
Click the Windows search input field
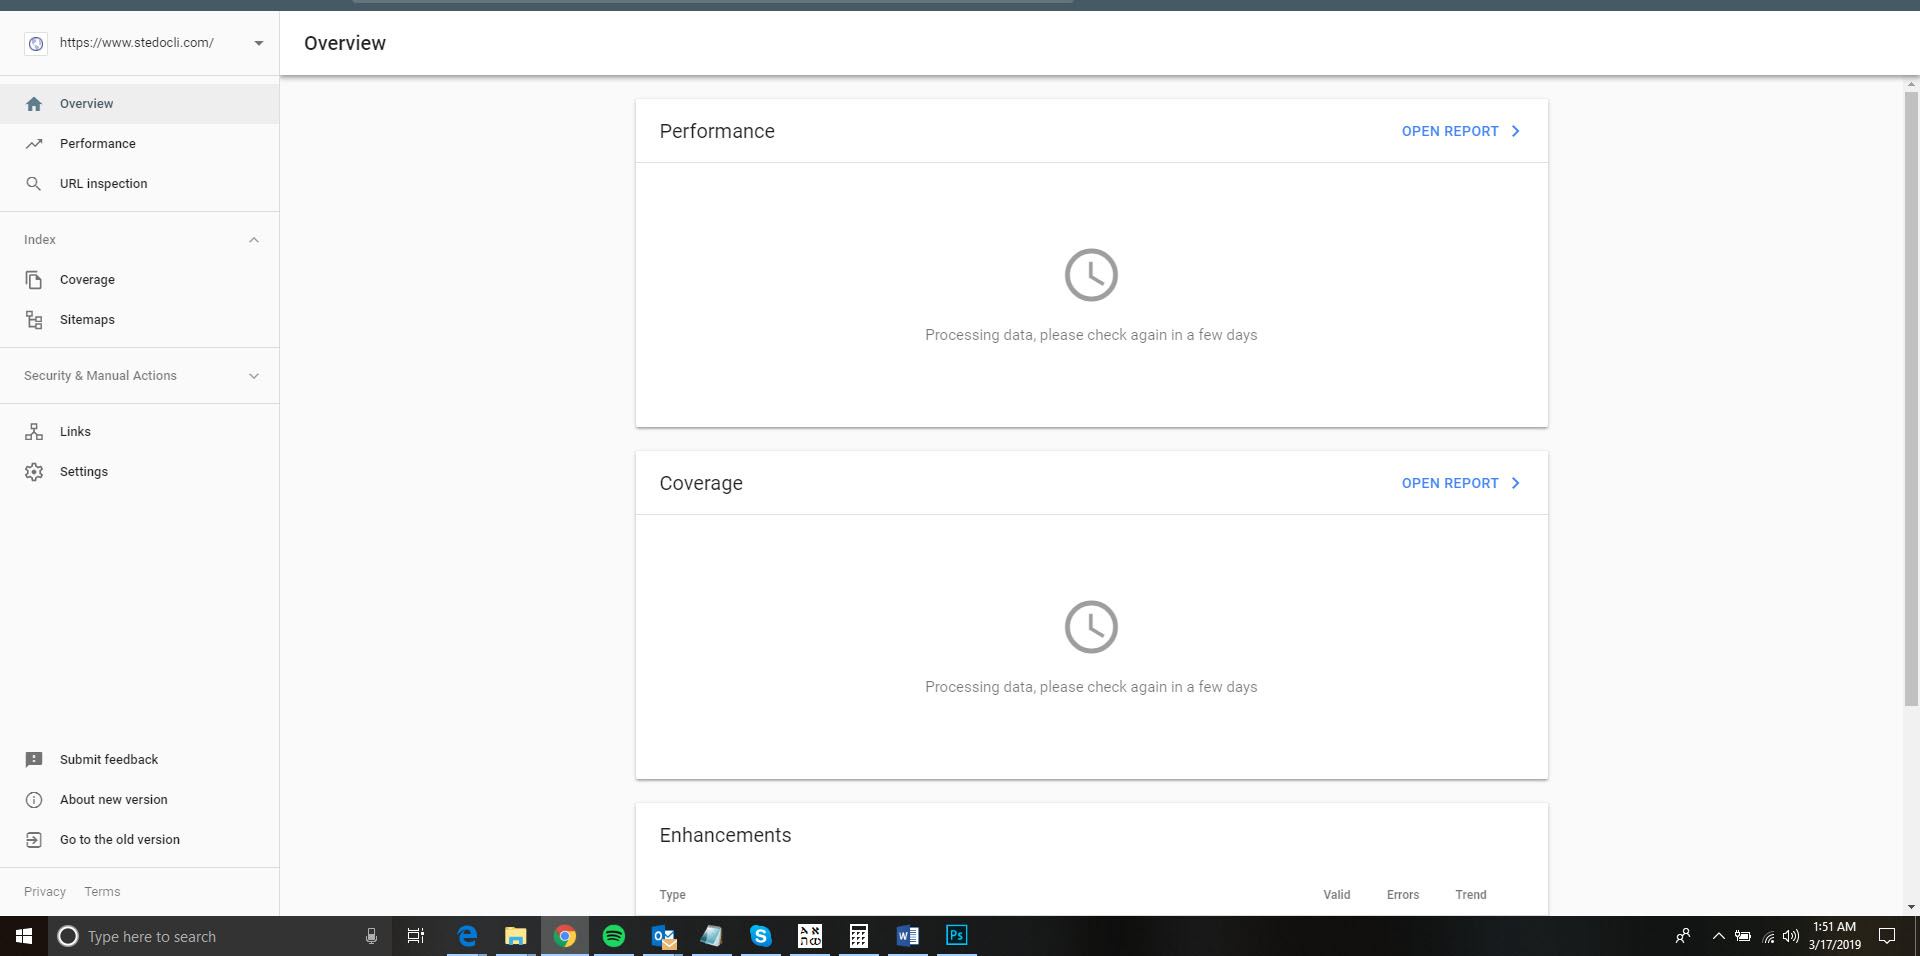(x=180, y=936)
